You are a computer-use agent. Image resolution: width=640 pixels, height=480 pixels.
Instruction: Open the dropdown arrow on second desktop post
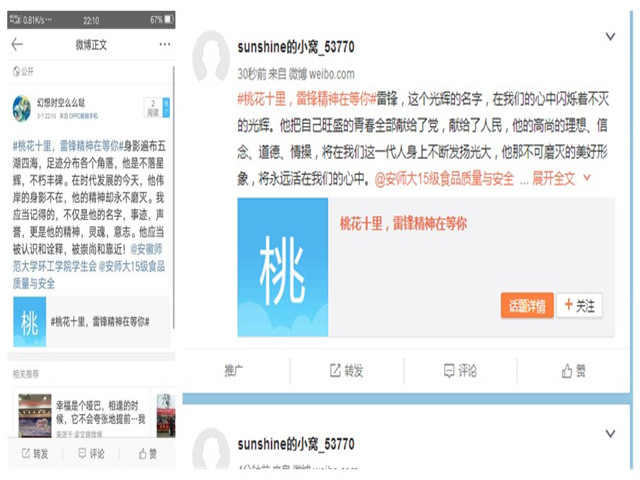tap(610, 434)
